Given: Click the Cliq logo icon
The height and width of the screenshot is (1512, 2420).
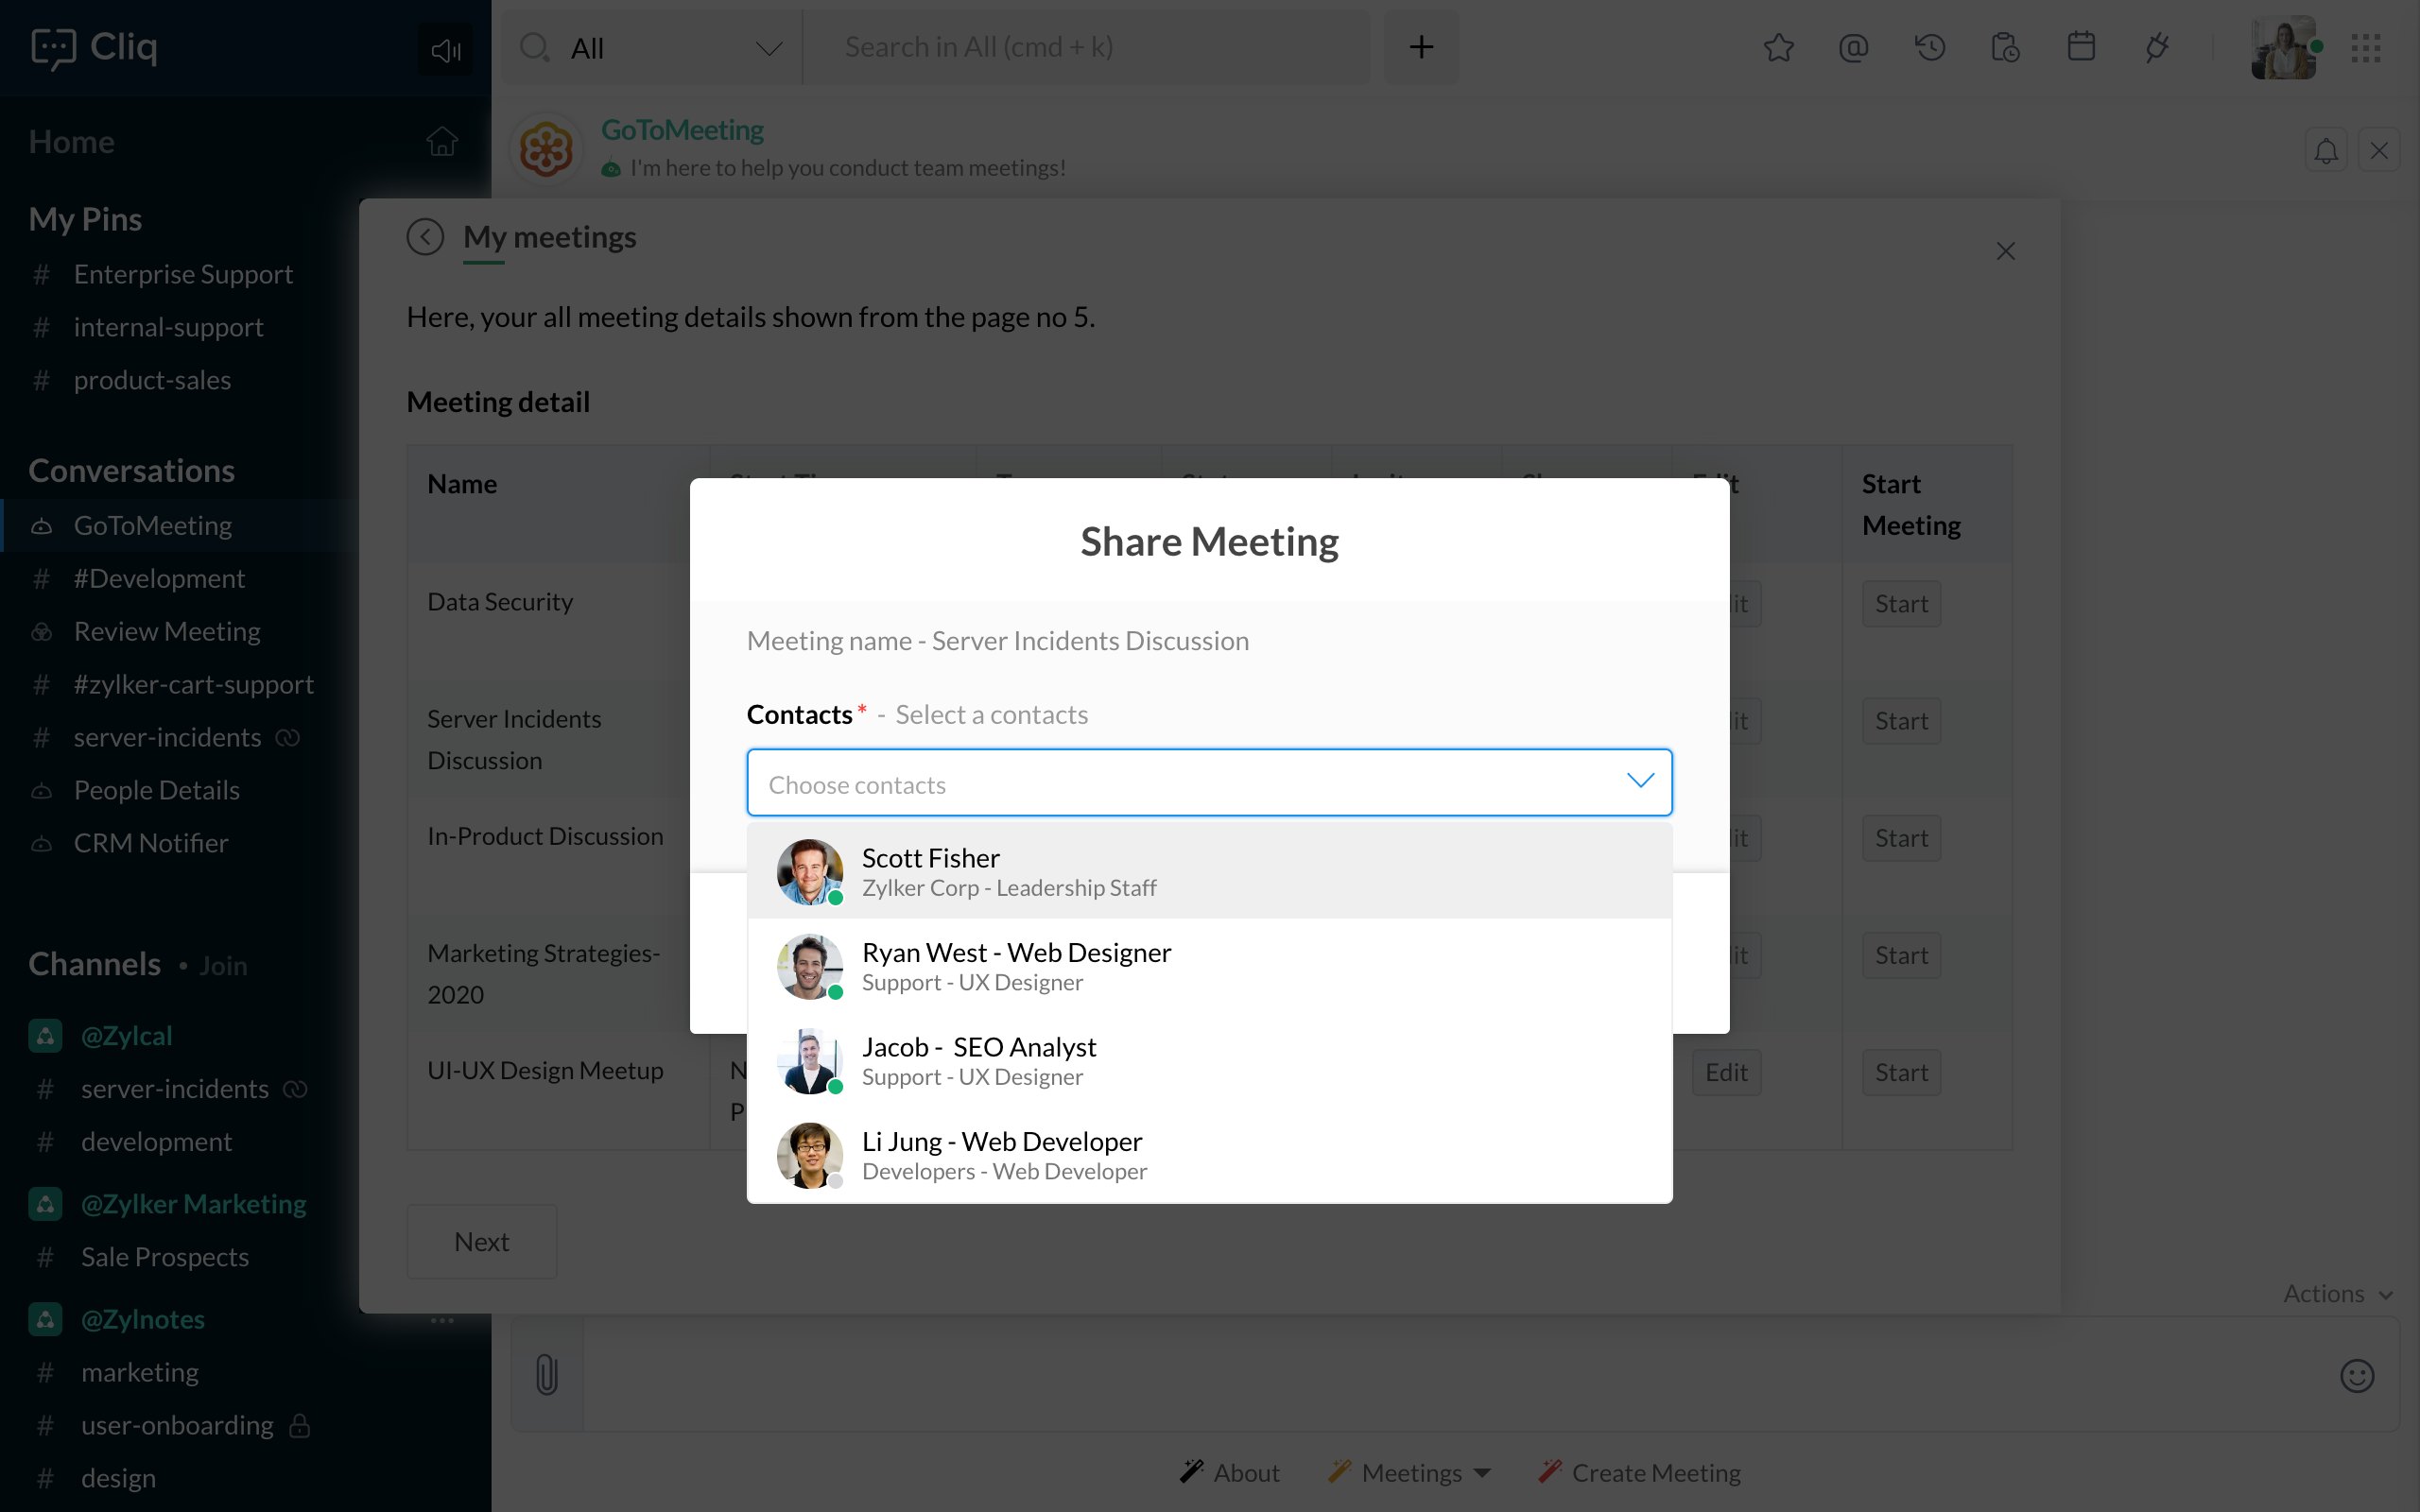Looking at the screenshot, I should [53, 47].
